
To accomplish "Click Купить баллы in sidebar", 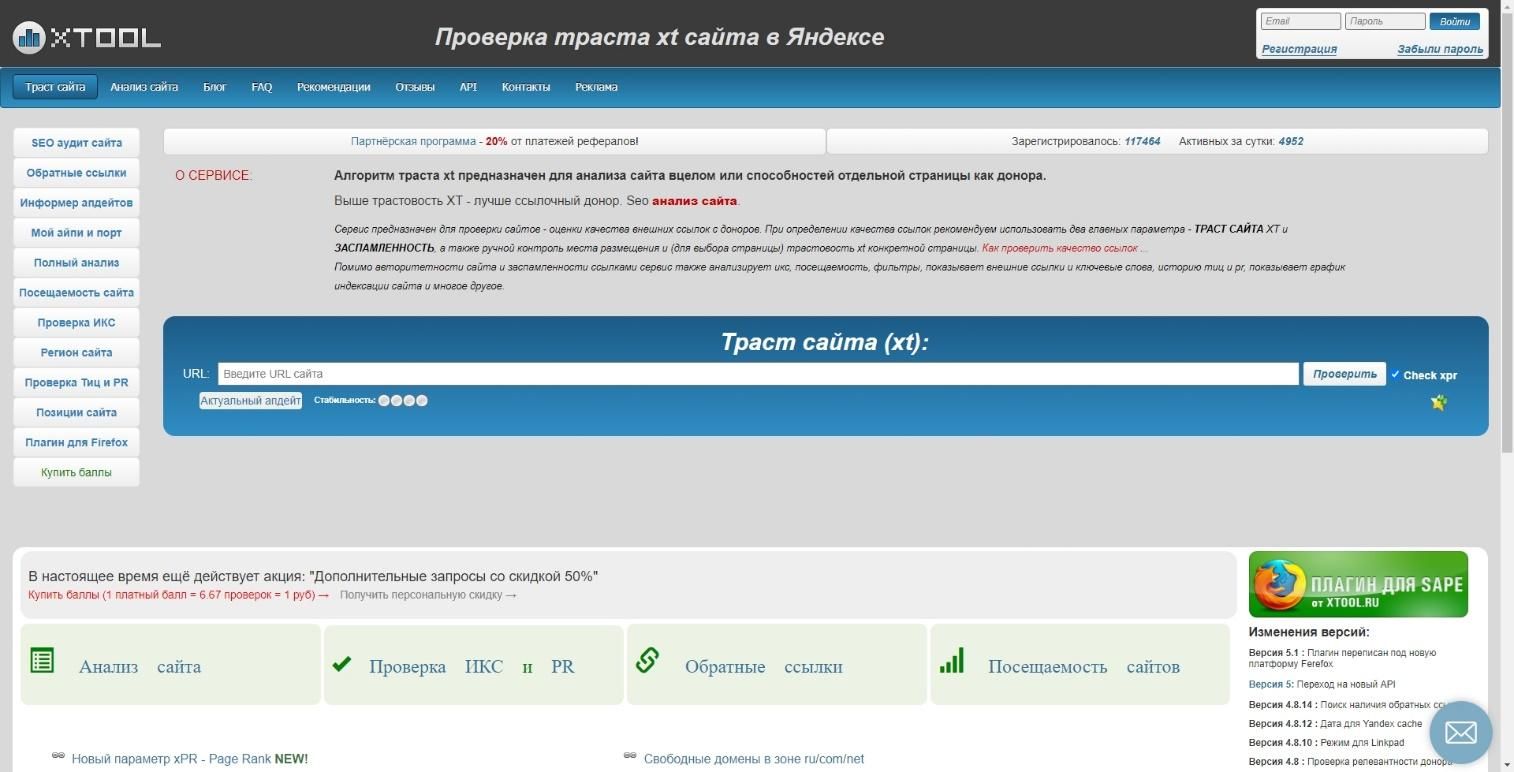I will click(76, 472).
